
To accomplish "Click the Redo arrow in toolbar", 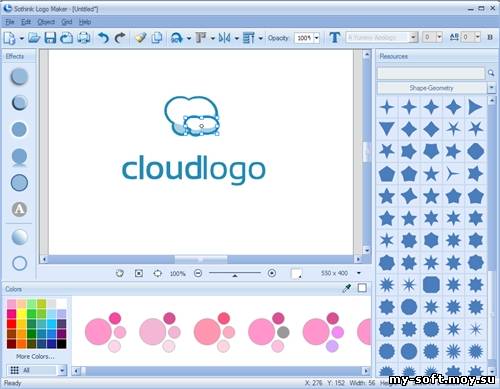I will tap(120, 38).
